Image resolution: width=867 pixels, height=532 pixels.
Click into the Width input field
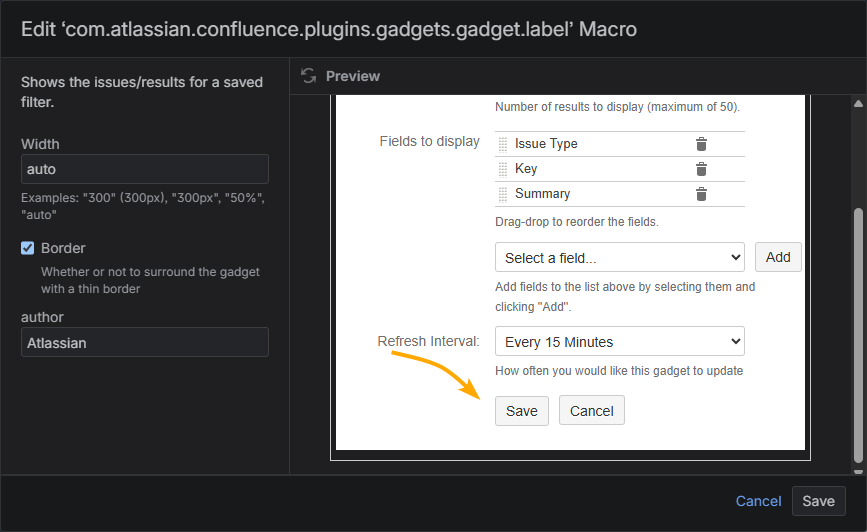(x=144, y=169)
